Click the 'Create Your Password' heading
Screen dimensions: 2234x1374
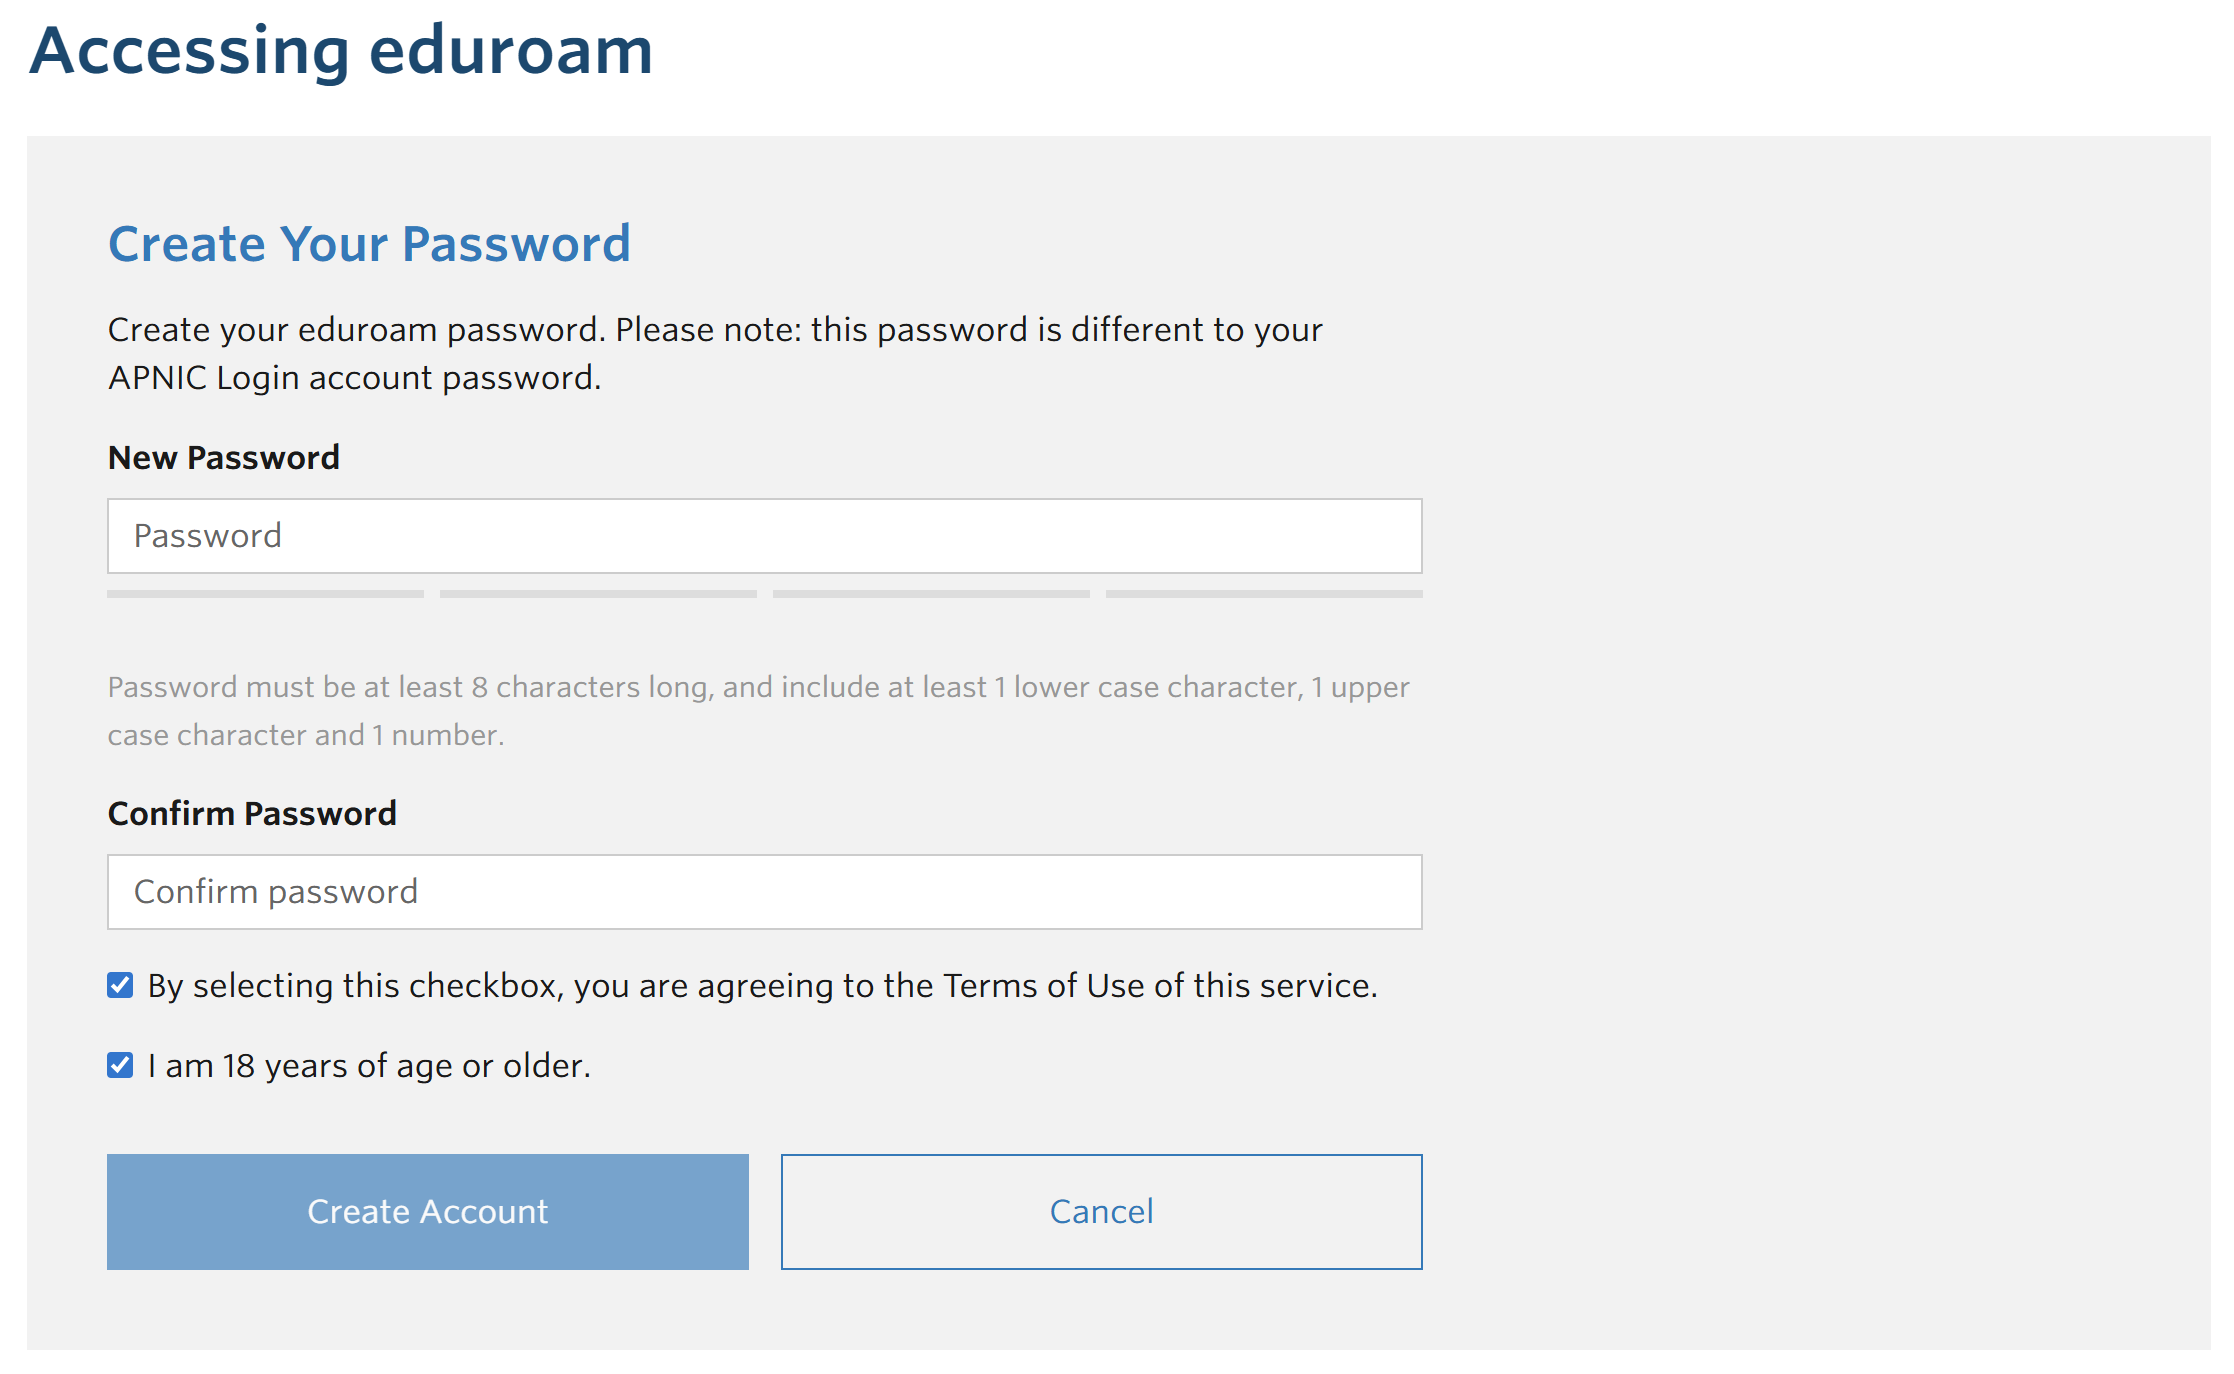click(369, 242)
